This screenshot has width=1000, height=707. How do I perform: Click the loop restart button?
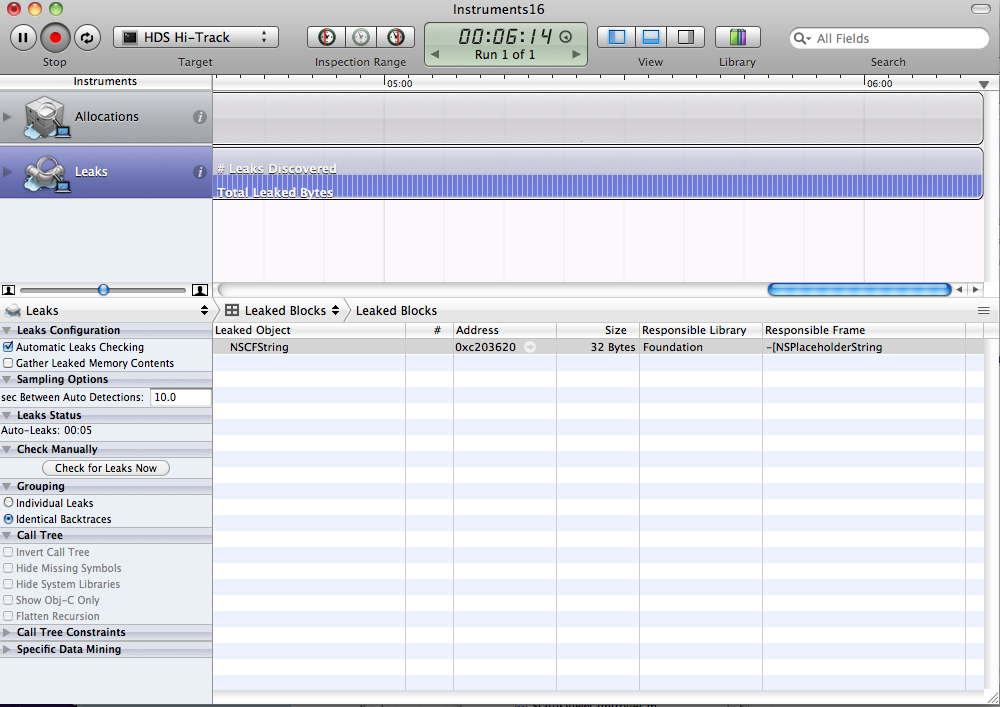87,38
